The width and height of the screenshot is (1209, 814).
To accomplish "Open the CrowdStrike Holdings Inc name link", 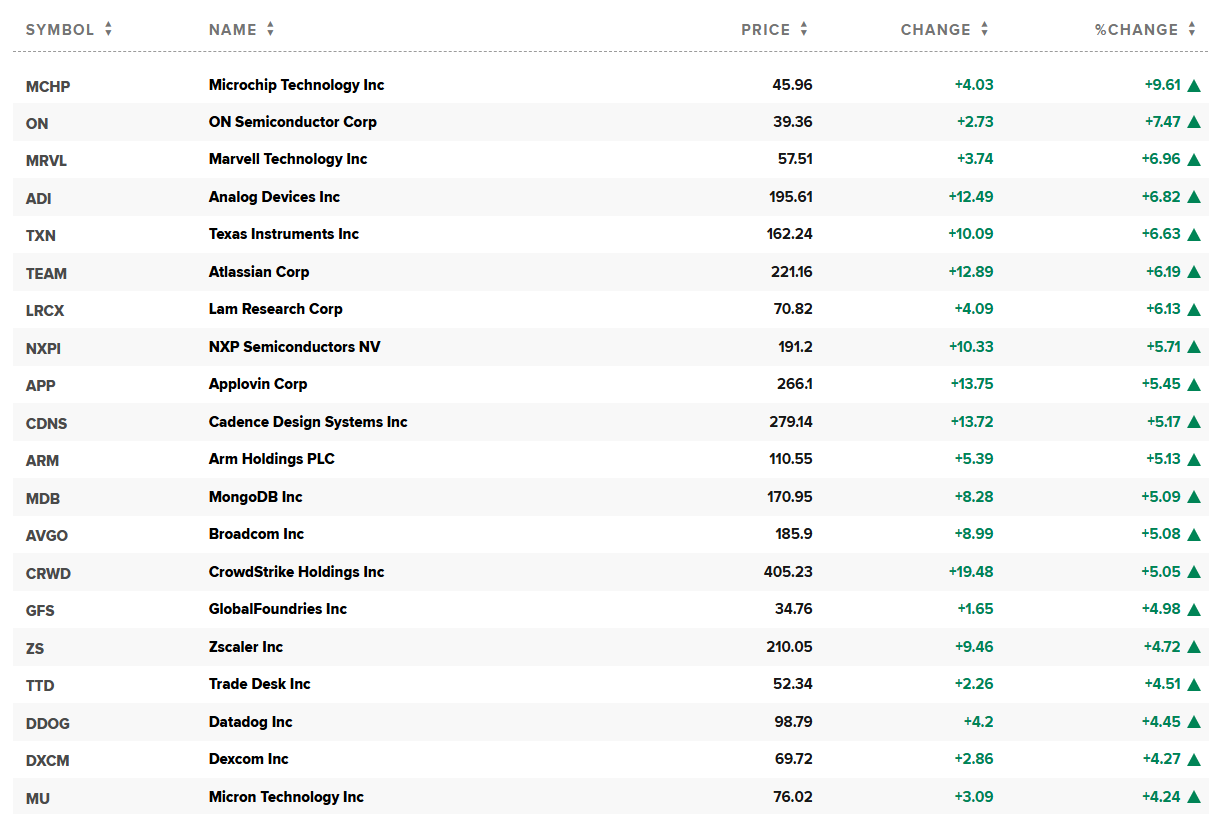I will pyautogui.click(x=297, y=572).
